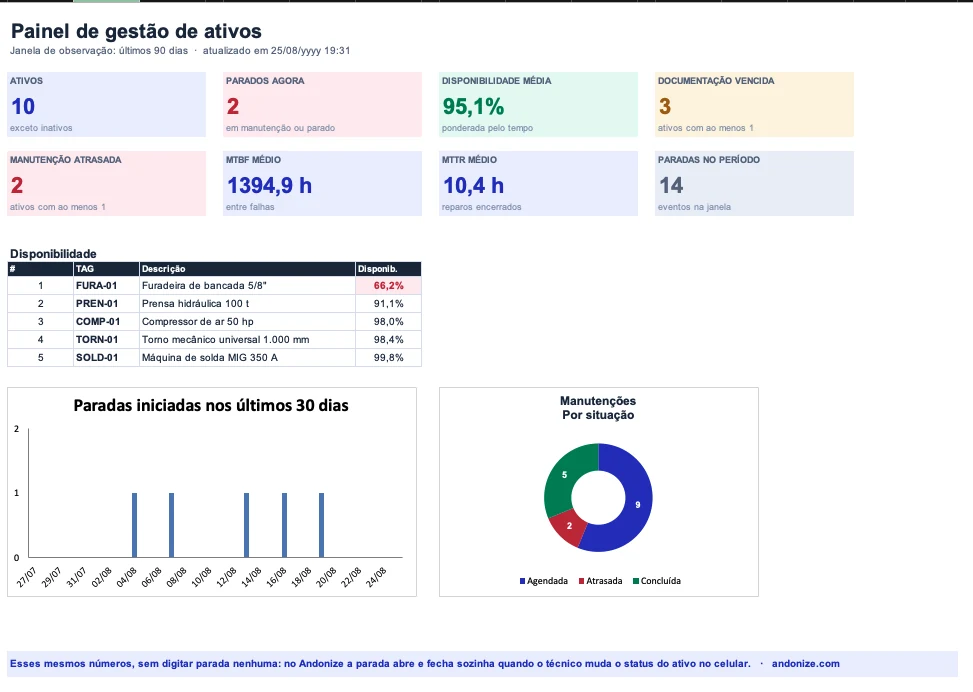The height and width of the screenshot is (692, 973).
Task: Click the '#' column header
Action: (x=40, y=269)
